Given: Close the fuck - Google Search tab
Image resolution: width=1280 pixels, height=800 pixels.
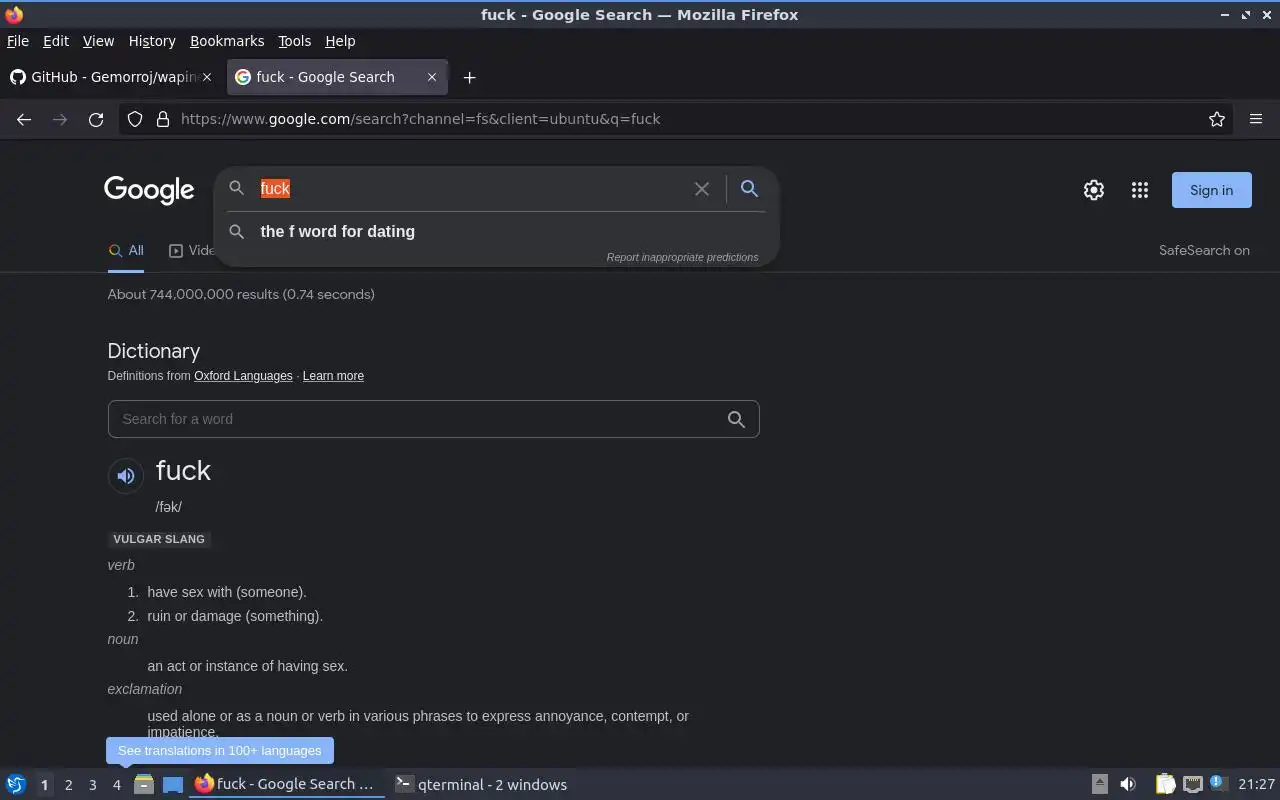Looking at the screenshot, I should [x=432, y=77].
